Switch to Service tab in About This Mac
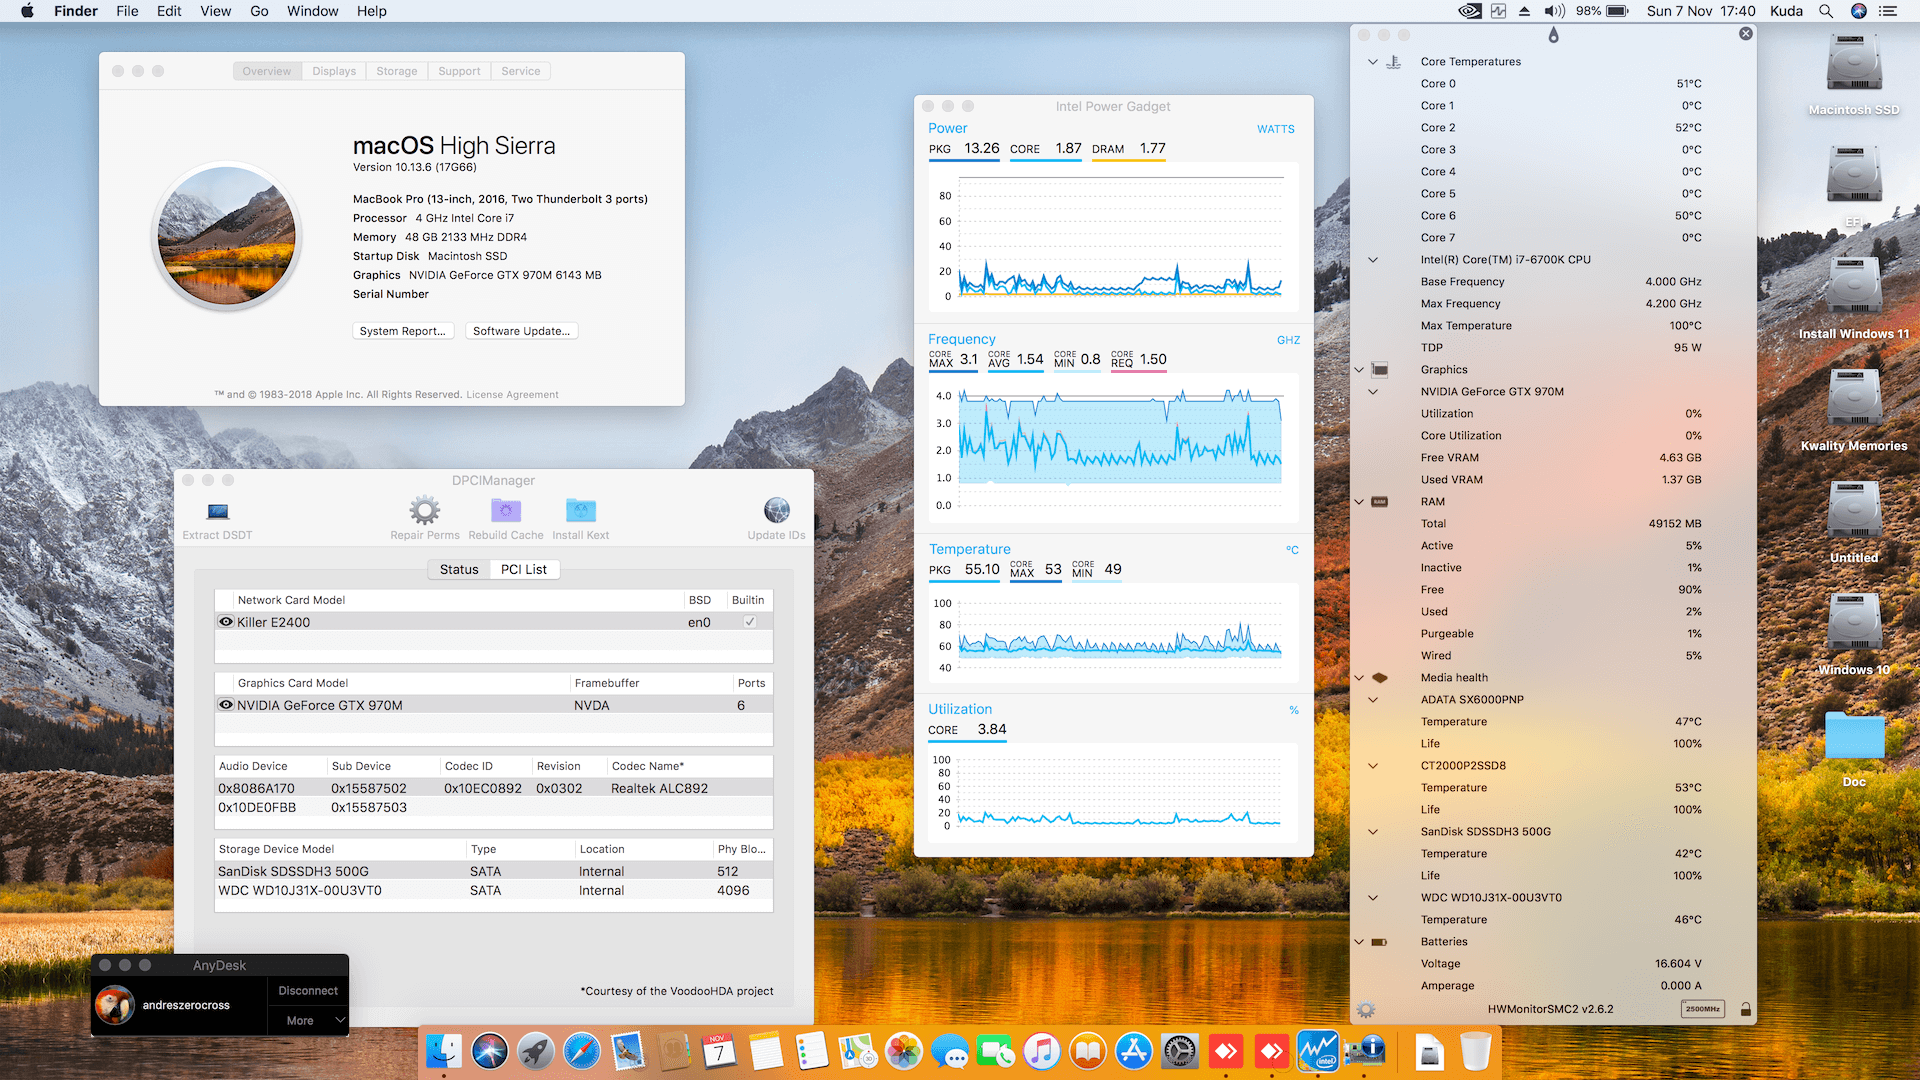Screen dimensions: 1920x1080 (x=521, y=71)
